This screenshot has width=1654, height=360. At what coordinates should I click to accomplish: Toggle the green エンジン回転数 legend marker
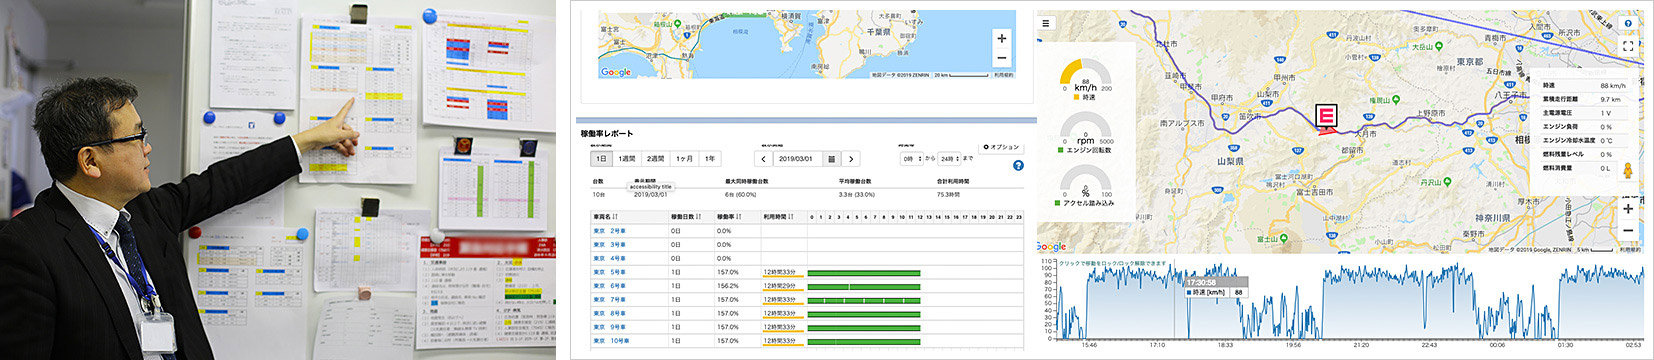(1062, 150)
